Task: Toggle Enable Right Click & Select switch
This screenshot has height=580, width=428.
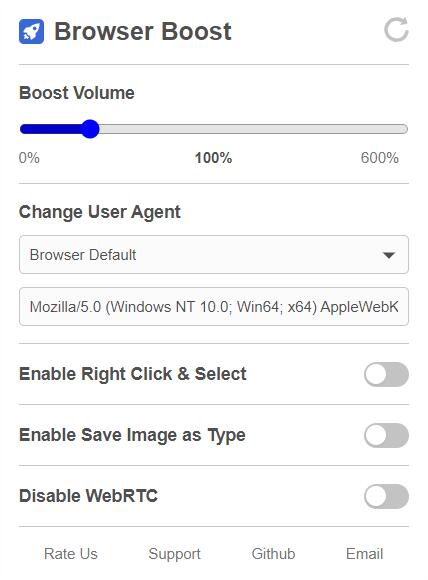Action: [386, 374]
